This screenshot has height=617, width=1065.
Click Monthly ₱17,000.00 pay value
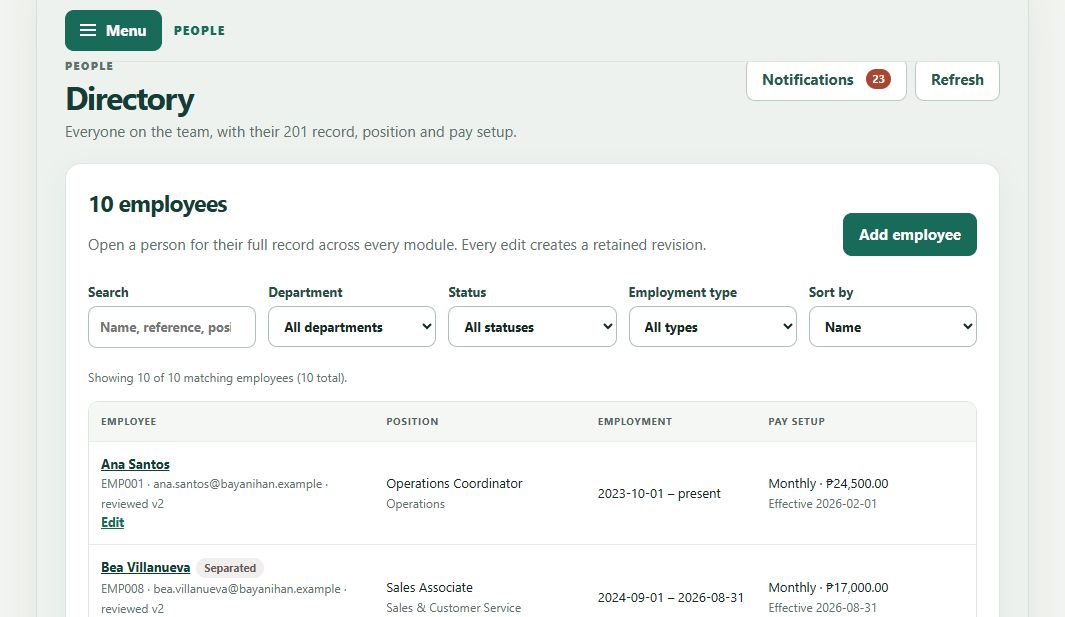coord(828,588)
